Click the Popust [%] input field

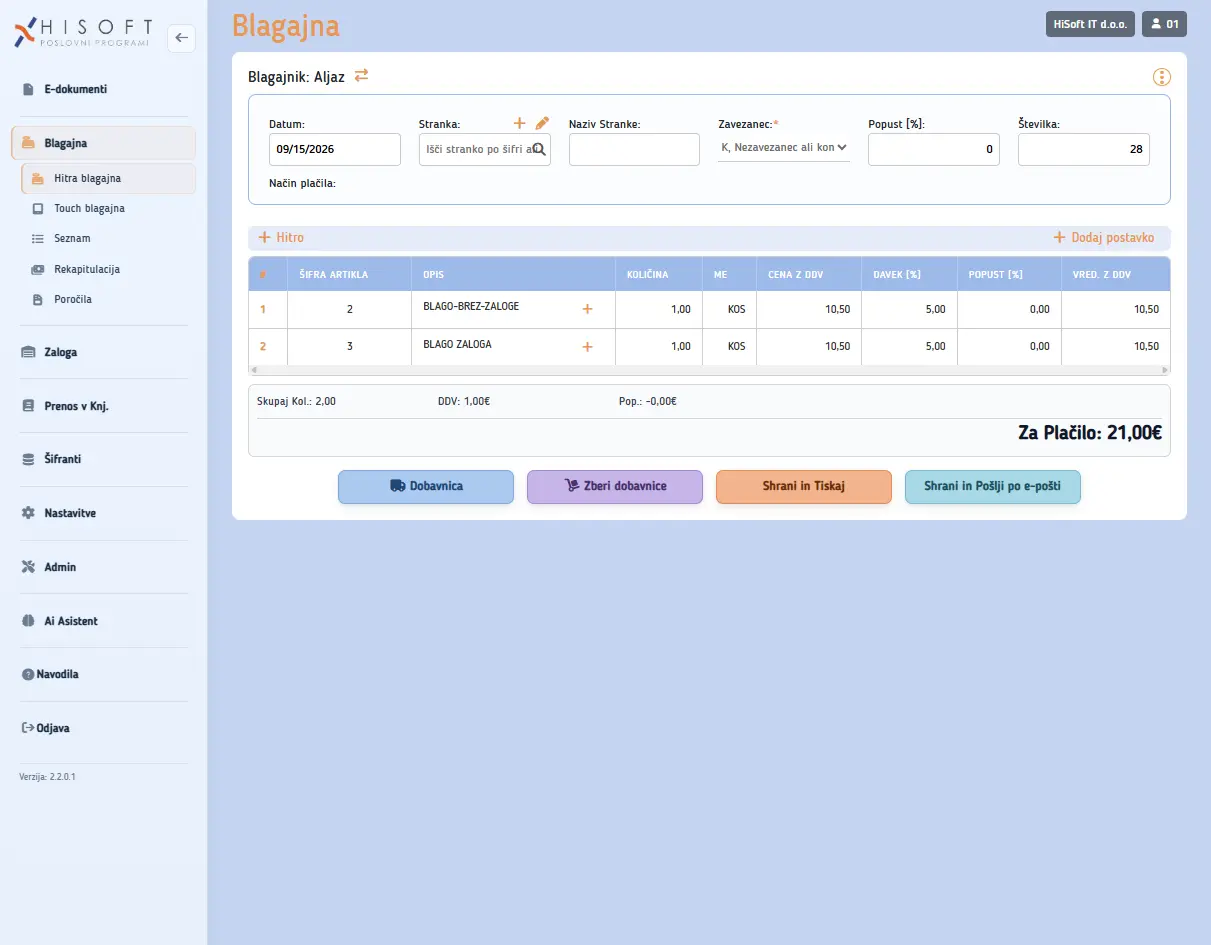pyautogui.click(x=934, y=149)
